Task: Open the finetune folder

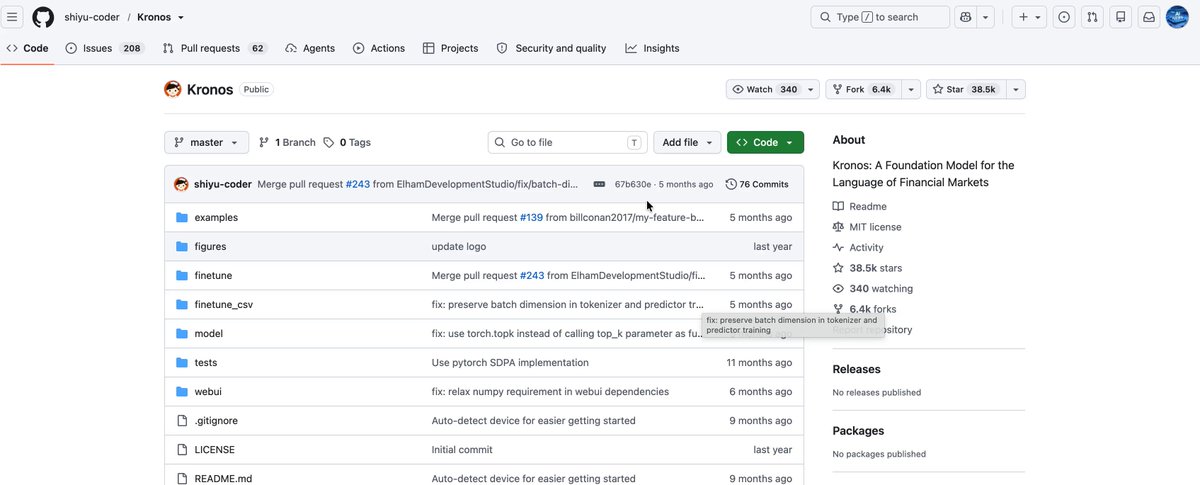Action: (213, 275)
